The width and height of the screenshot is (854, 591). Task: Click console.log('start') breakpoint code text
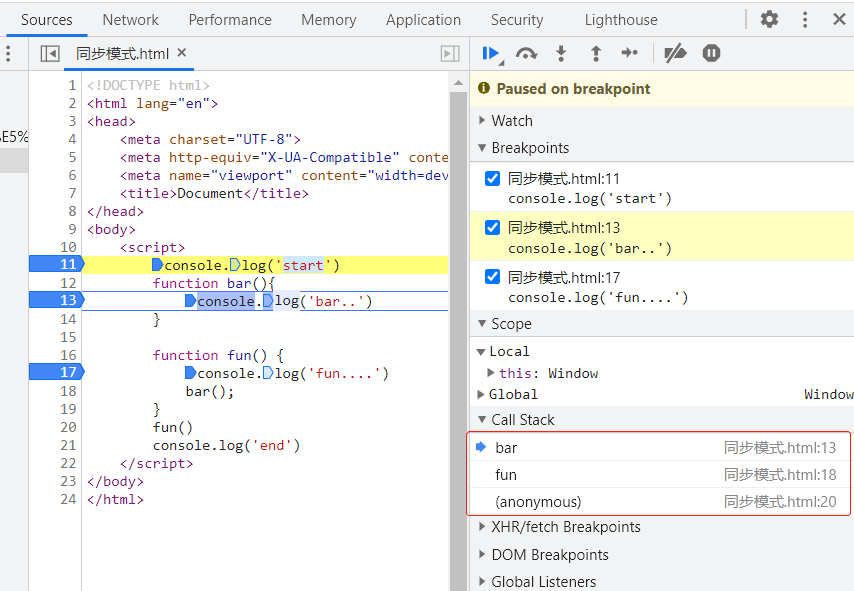point(590,198)
